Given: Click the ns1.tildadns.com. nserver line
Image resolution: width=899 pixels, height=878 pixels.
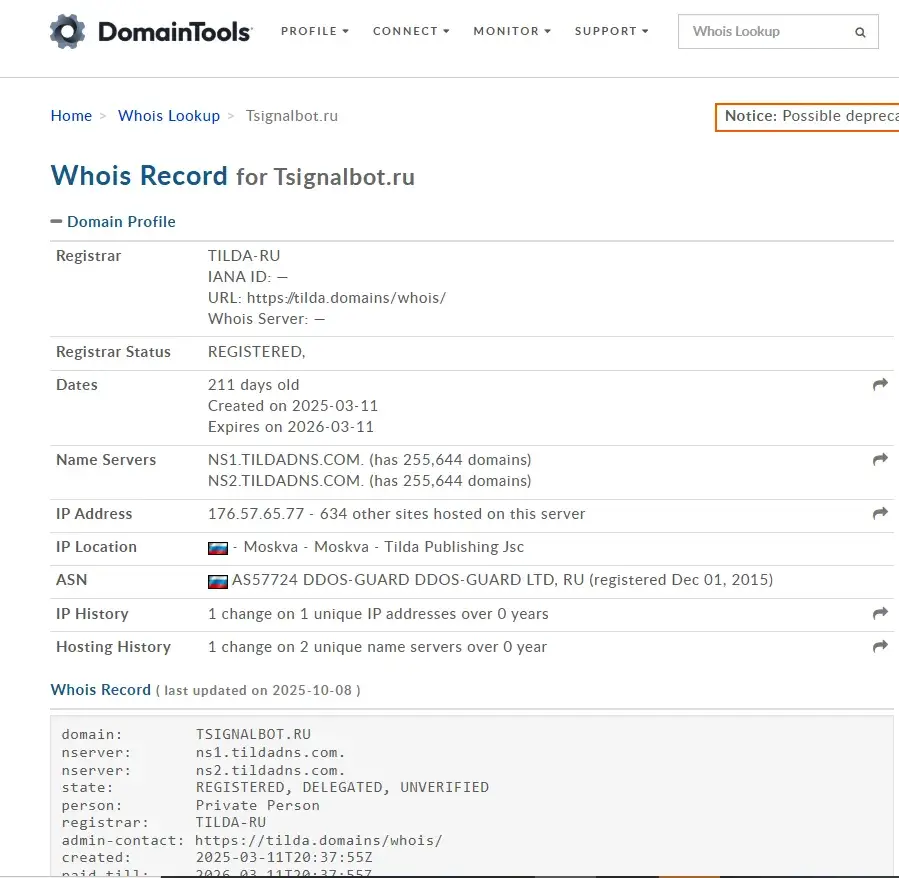Looking at the screenshot, I should tap(203, 752).
